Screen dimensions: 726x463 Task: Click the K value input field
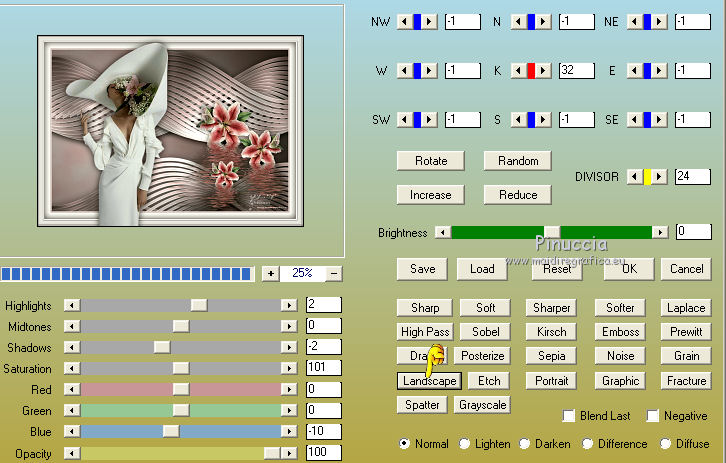[x=577, y=70]
